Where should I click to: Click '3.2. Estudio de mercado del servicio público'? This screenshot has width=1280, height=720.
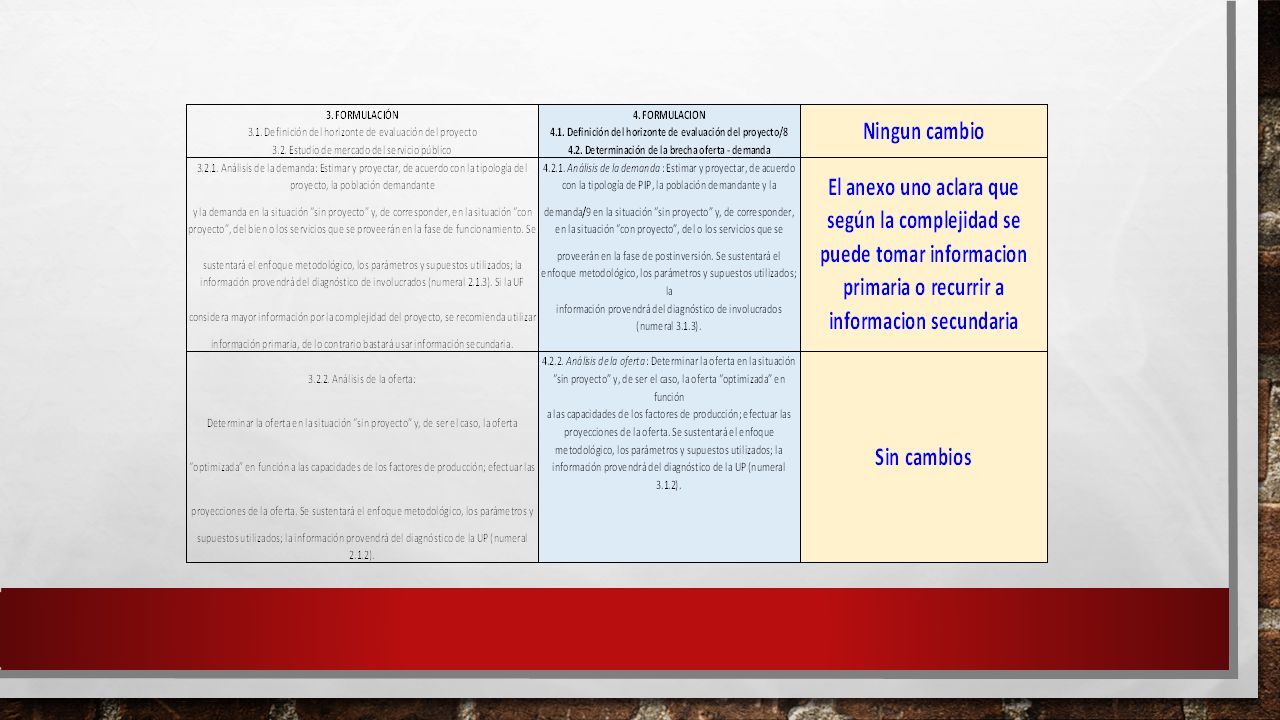pos(362,149)
